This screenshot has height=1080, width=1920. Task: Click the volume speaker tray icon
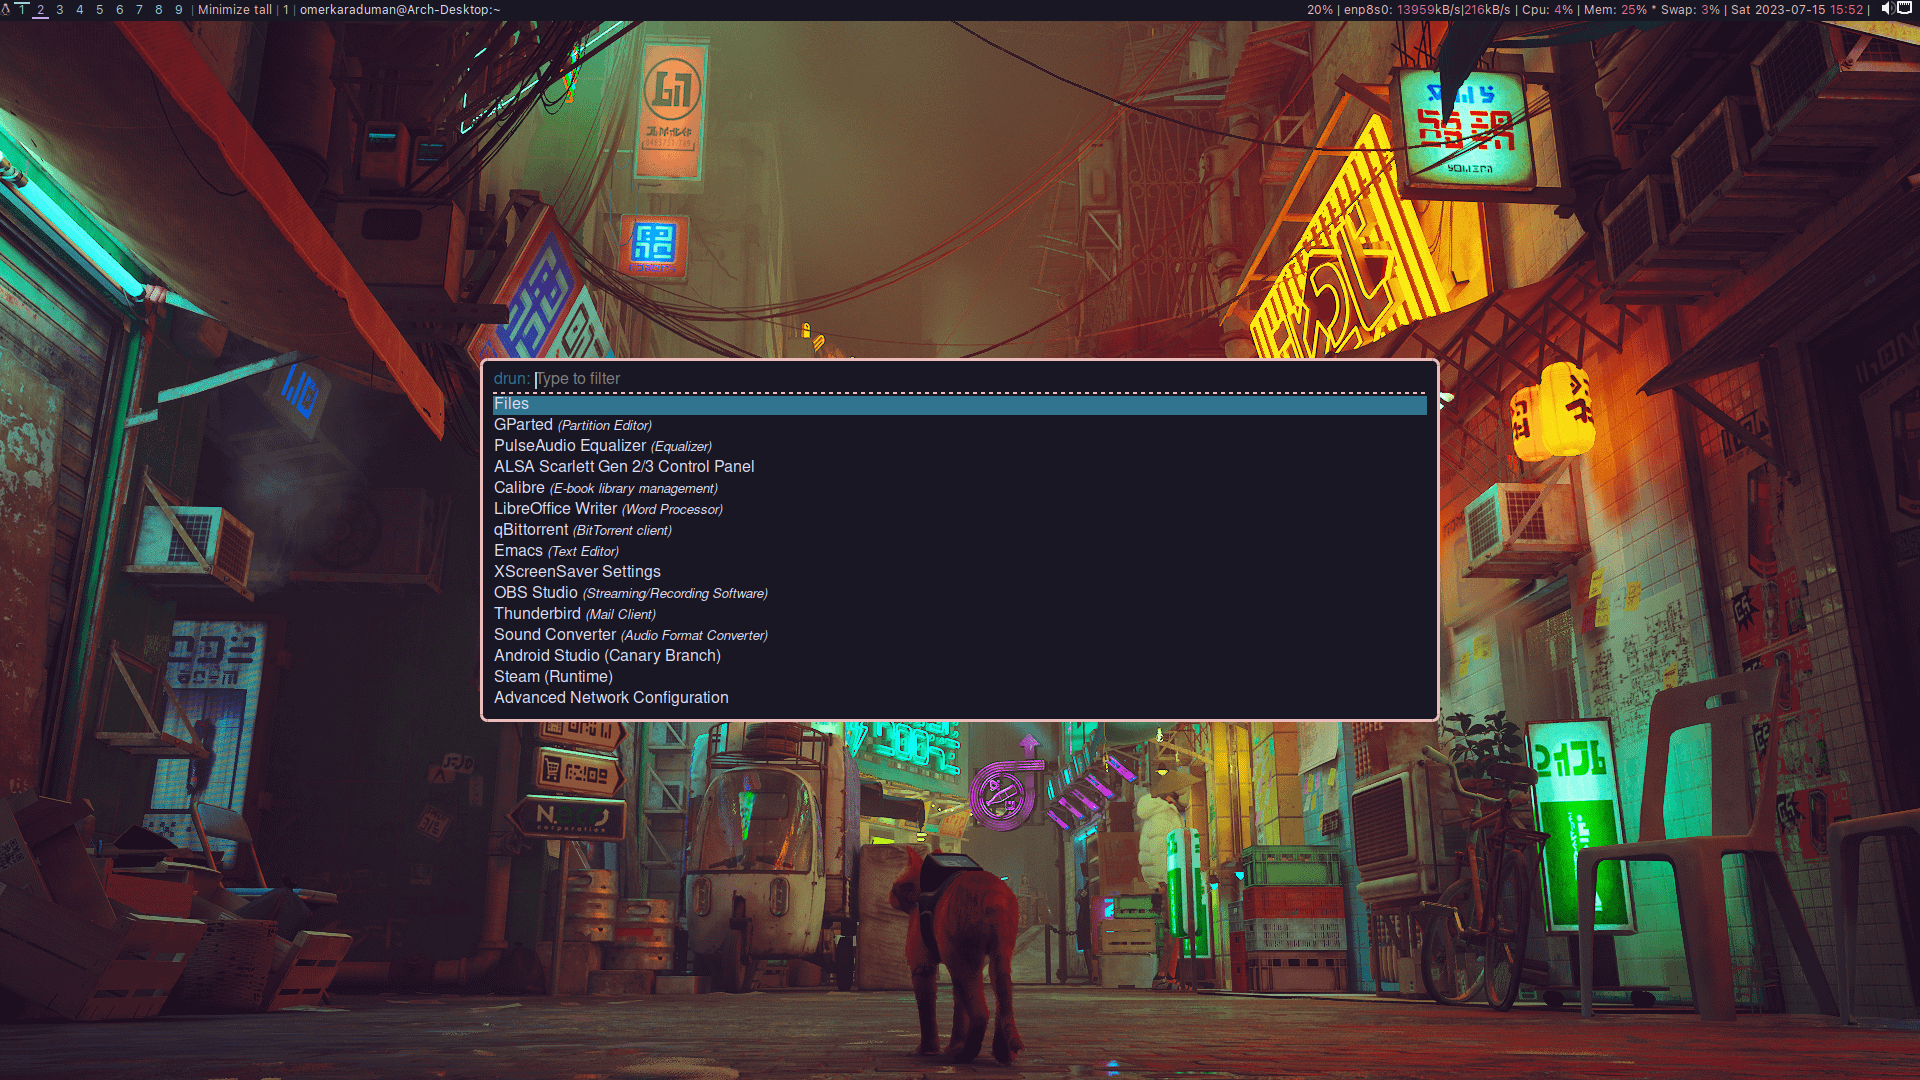click(x=1886, y=9)
